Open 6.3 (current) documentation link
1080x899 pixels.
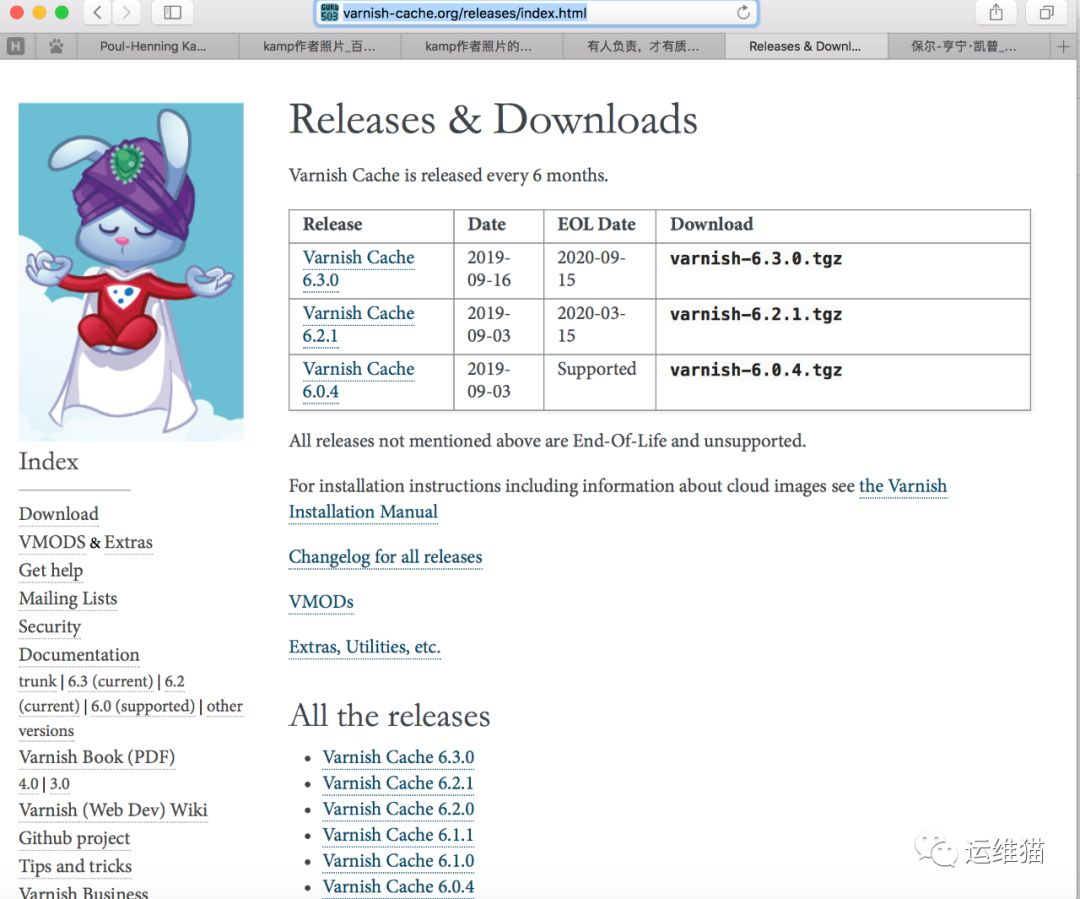110,681
